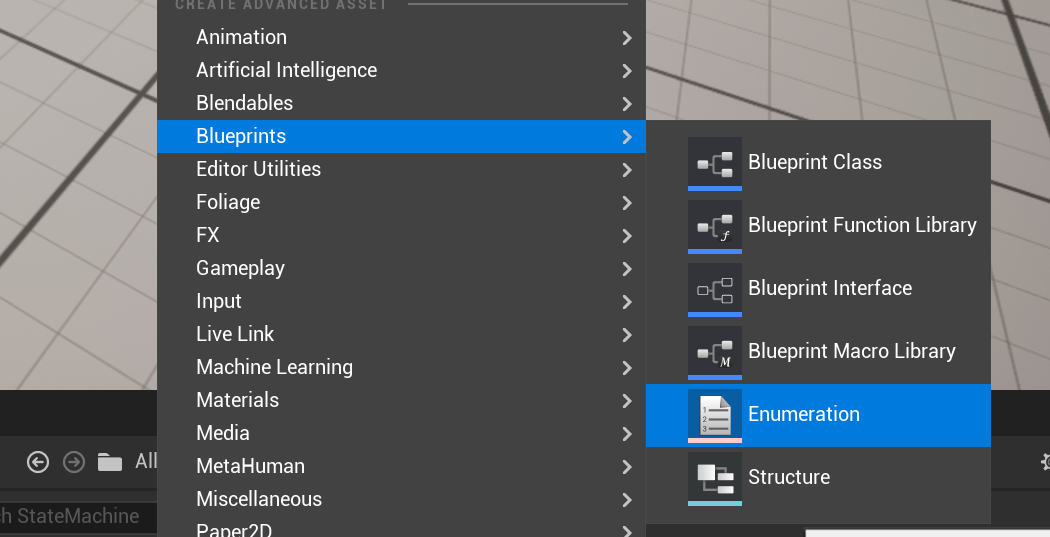The height and width of the screenshot is (537, 1050).
Task: Click the Blueprint Interface icon
Action: [715, 288]
